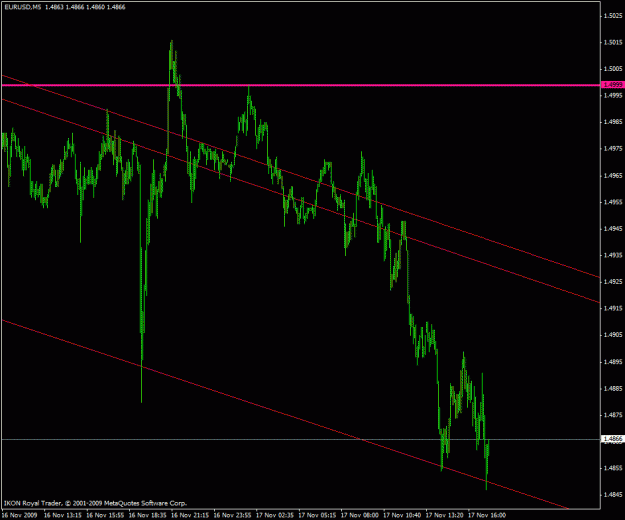Click the 1.4915 price scale label
Screen dimensions: 625x520
coord(613,308)
